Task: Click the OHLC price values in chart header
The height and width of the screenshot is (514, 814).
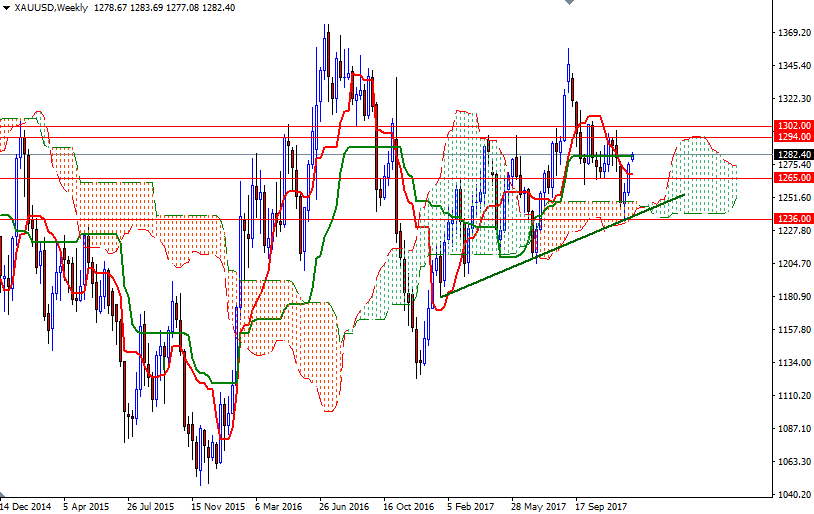Action: [163, 8]
